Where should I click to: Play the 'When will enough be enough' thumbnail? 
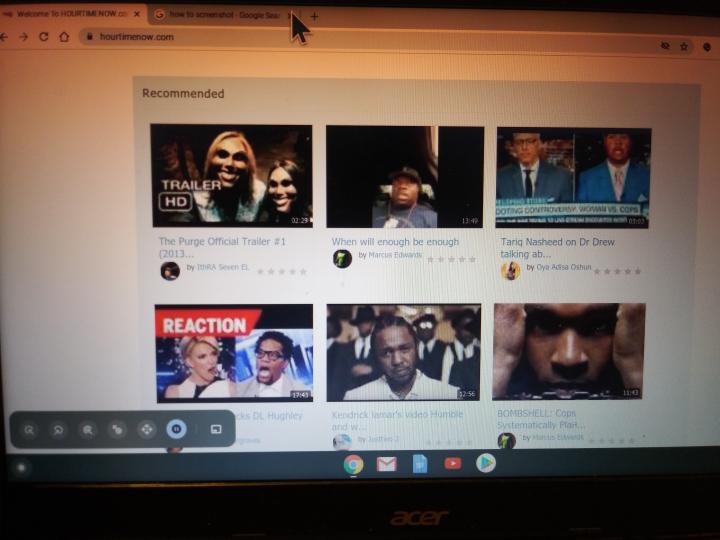click(405, 177)
